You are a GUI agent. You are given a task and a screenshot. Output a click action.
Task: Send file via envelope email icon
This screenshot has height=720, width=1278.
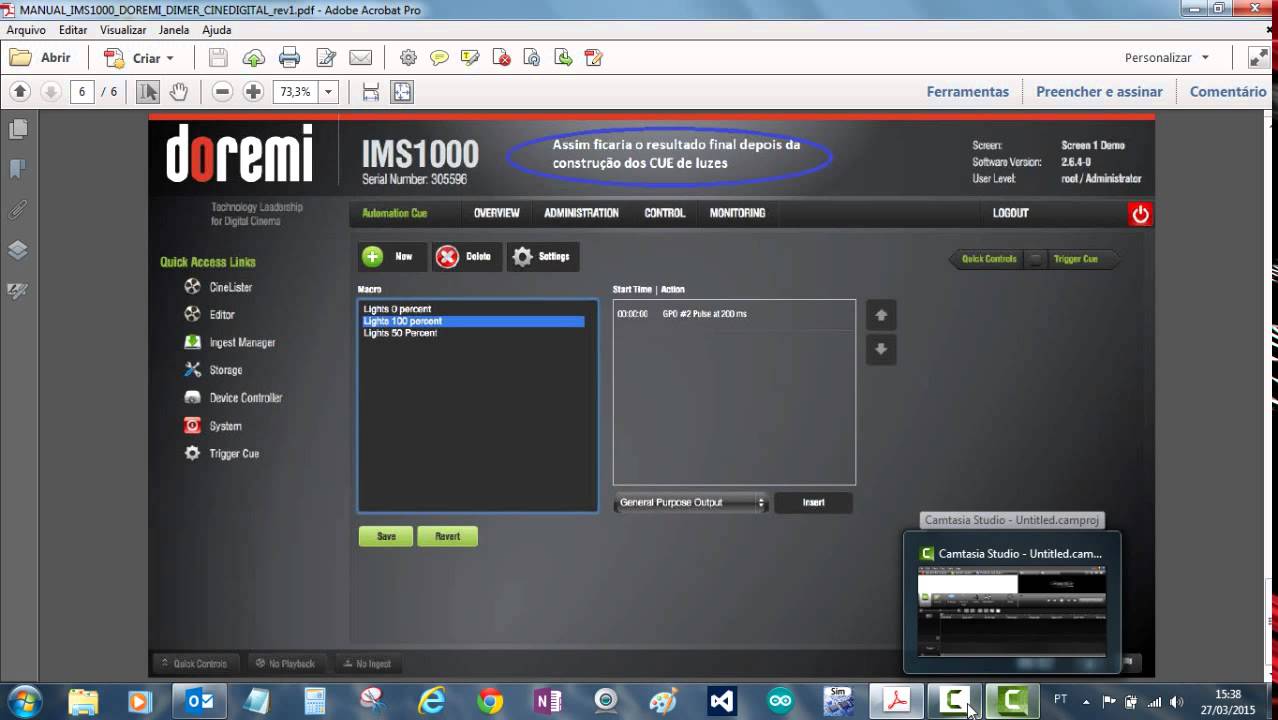[360, 58]
